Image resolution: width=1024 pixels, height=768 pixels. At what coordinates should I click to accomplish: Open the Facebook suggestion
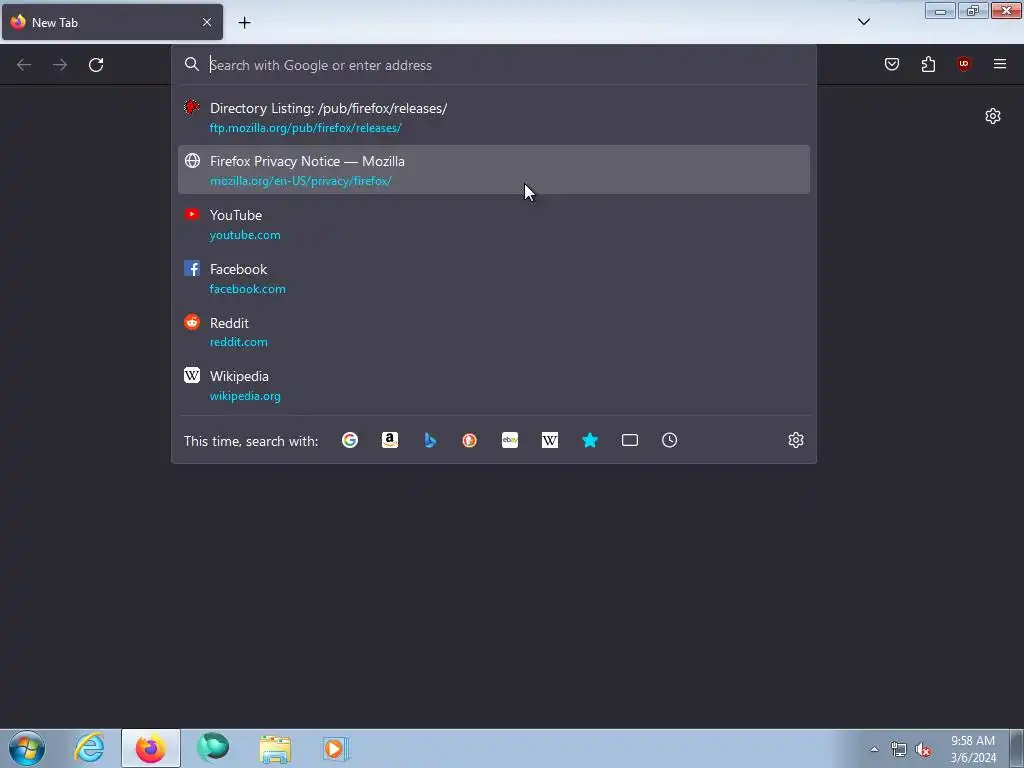click(x=494, y=278)
